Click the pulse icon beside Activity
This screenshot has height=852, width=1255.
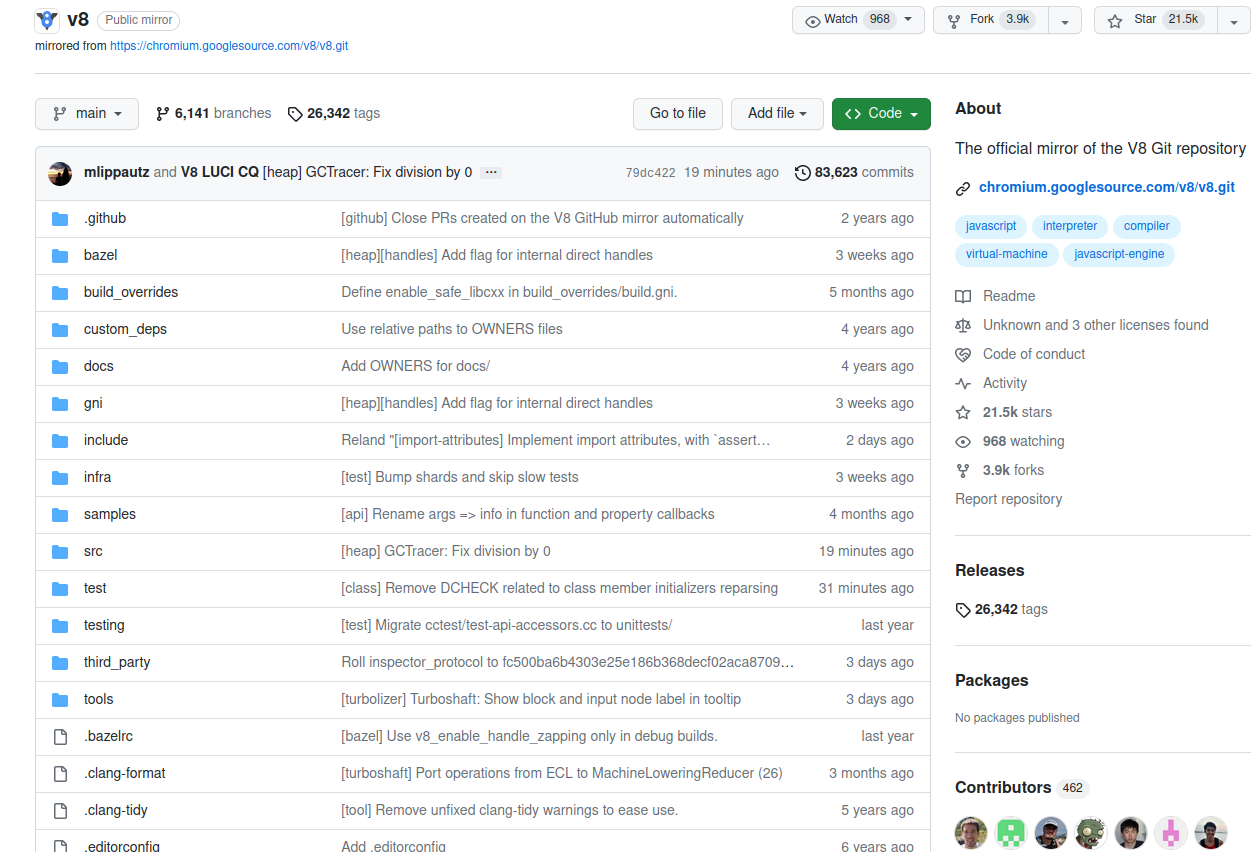(963, 384)
